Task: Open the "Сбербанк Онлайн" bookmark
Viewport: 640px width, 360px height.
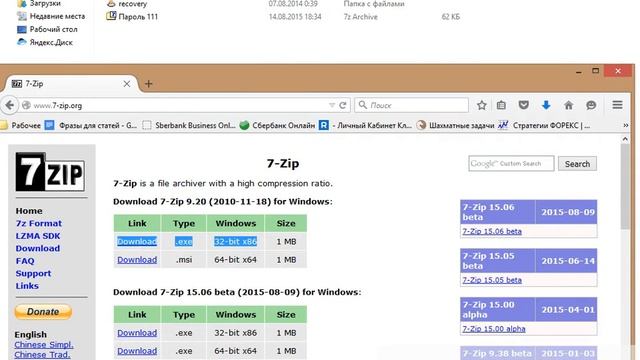Action: [x=277, y=125]
